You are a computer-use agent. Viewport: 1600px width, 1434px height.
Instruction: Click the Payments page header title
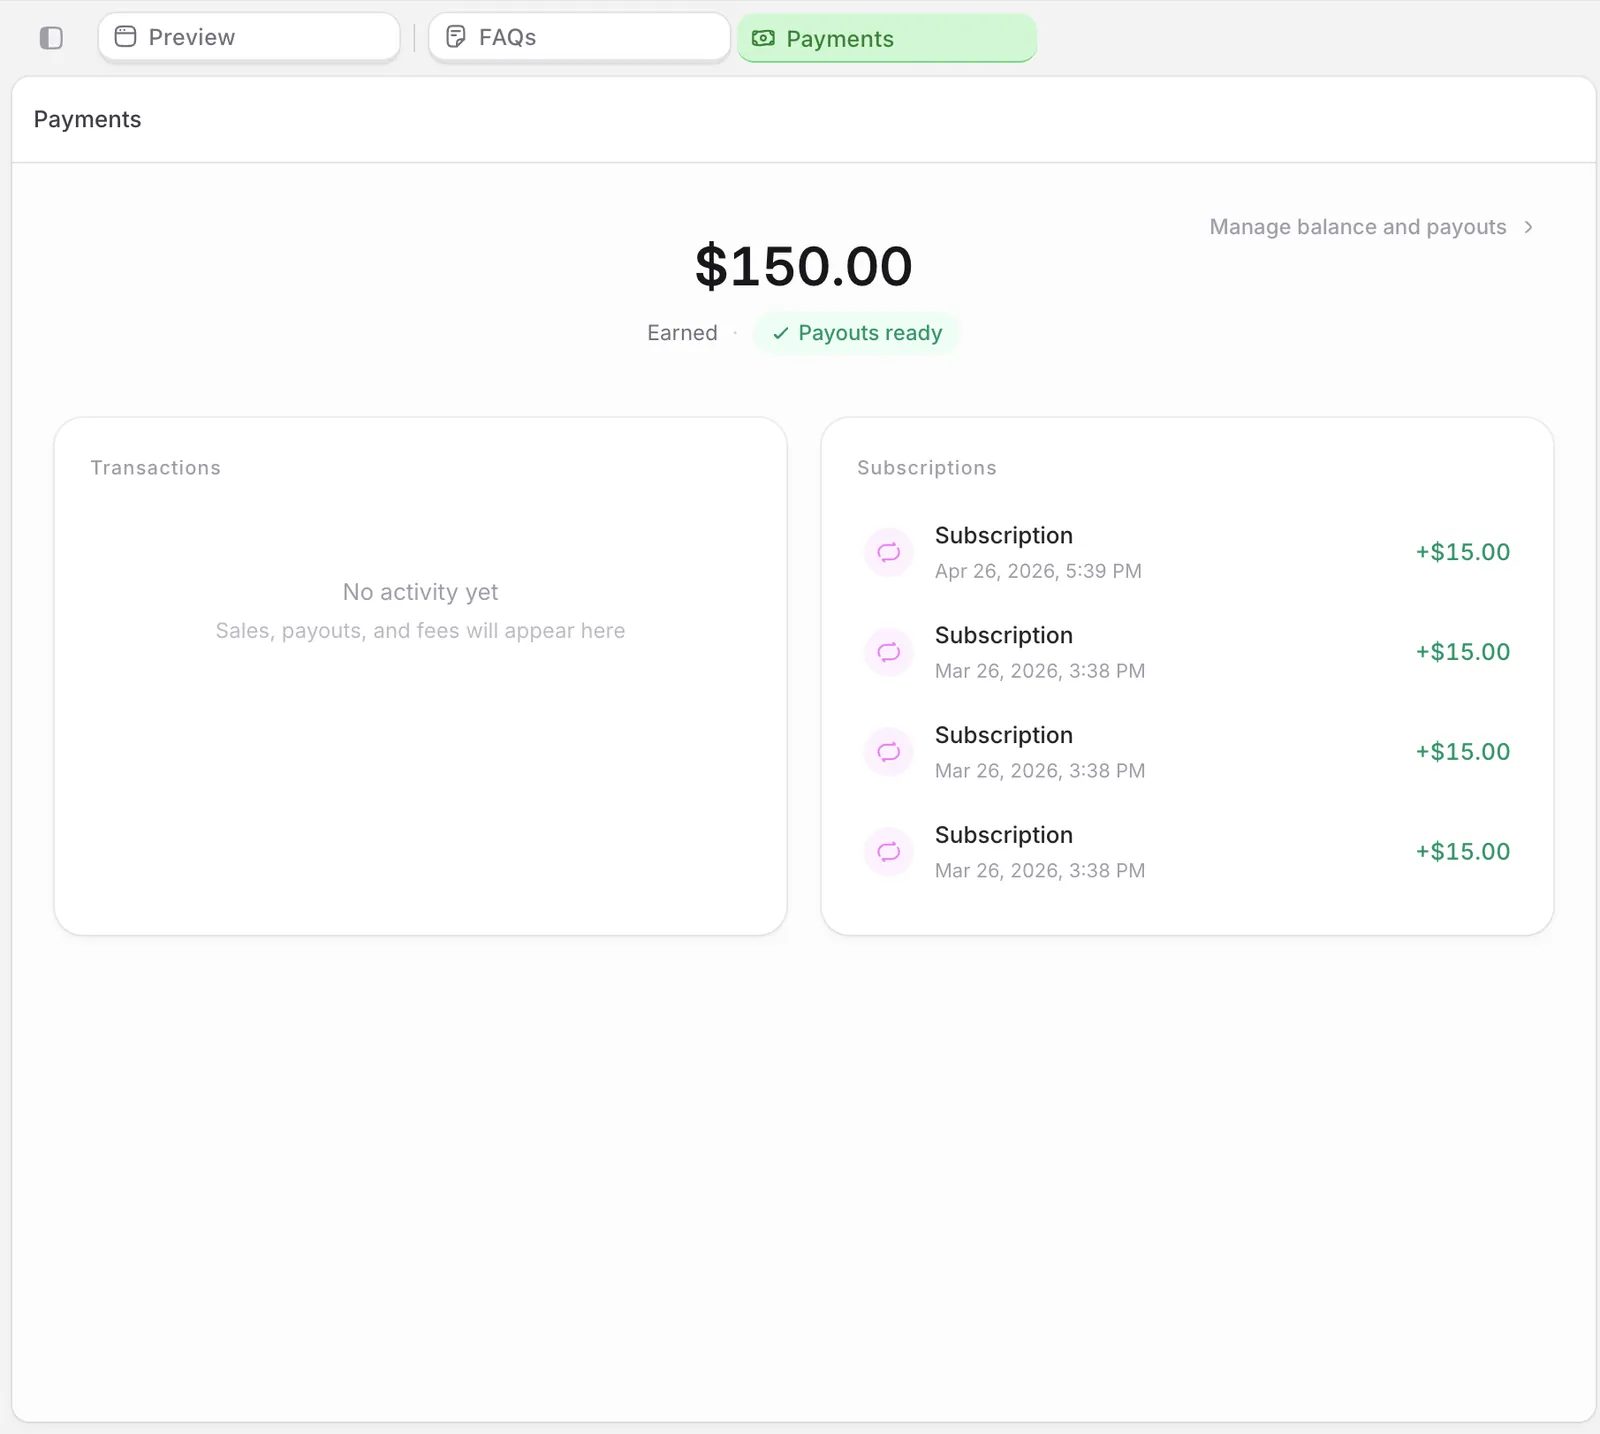pos(87,119)
